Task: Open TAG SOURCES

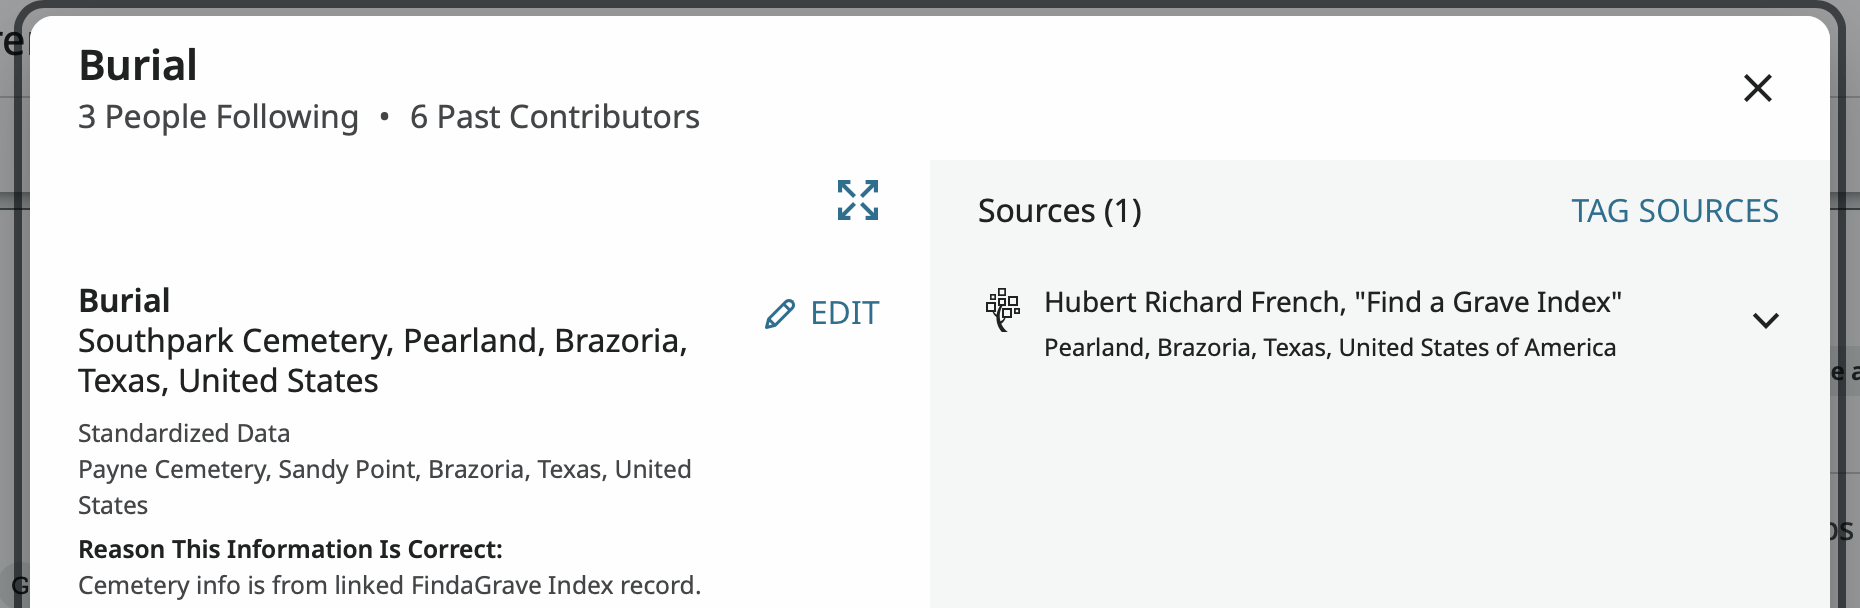Action: click(x=1674, y=211)
